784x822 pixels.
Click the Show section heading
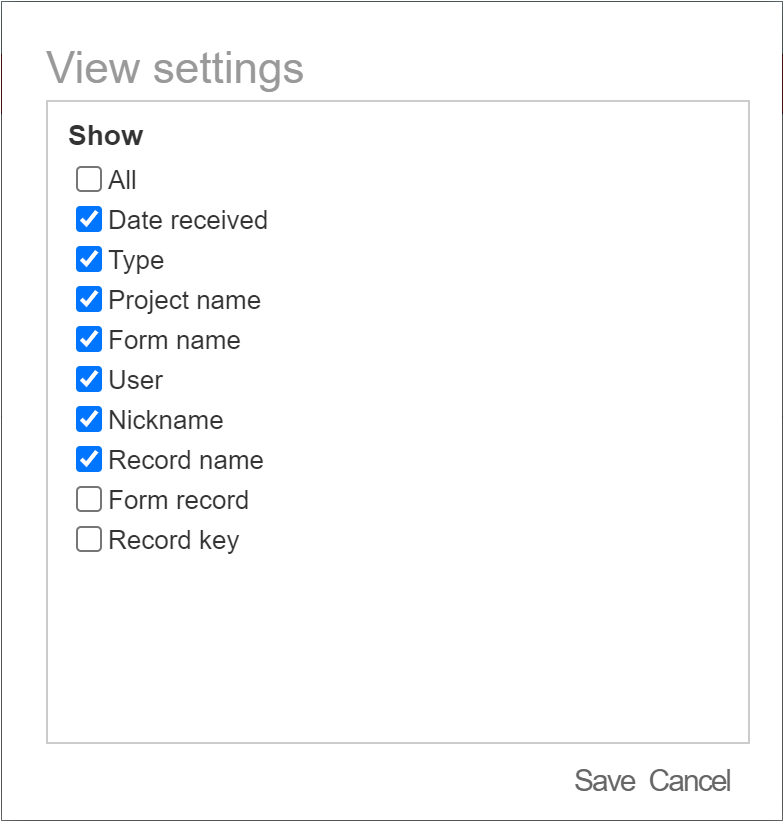[x=106, y=135]
